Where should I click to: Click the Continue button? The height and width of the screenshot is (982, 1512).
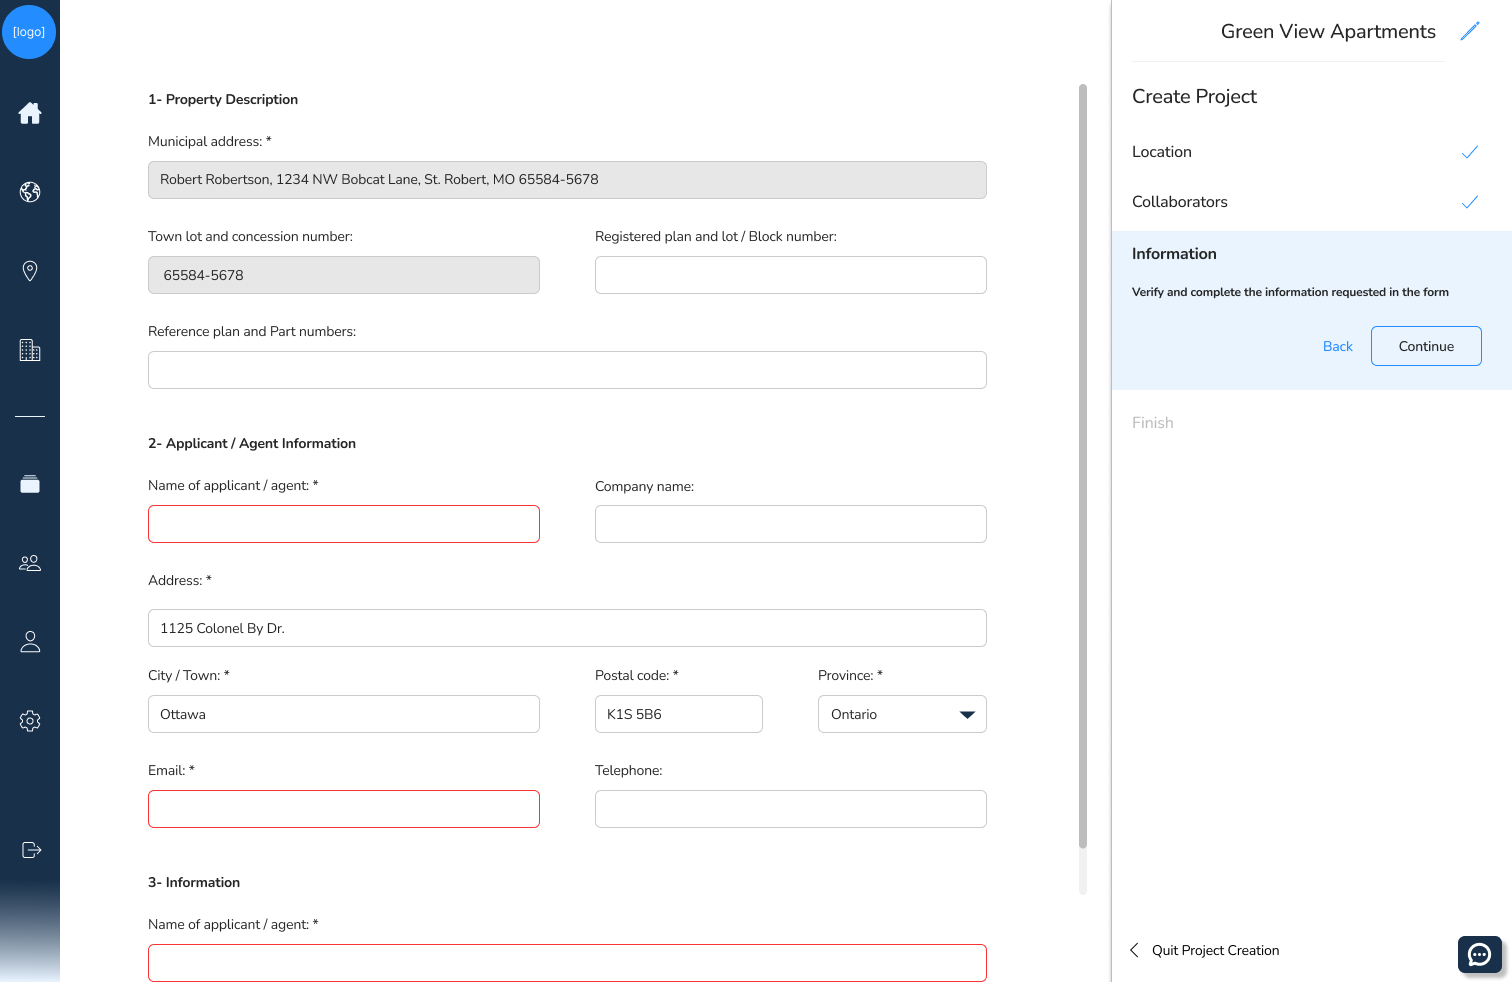point(1426,346)
